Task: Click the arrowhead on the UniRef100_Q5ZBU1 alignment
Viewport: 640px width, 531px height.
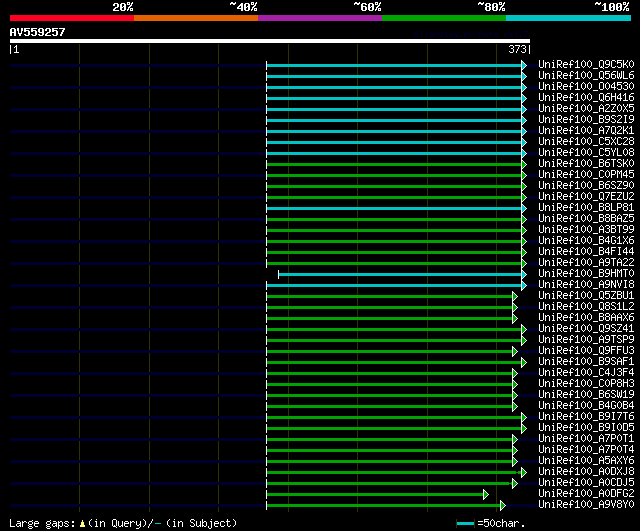Action: [x=515, y=297]
